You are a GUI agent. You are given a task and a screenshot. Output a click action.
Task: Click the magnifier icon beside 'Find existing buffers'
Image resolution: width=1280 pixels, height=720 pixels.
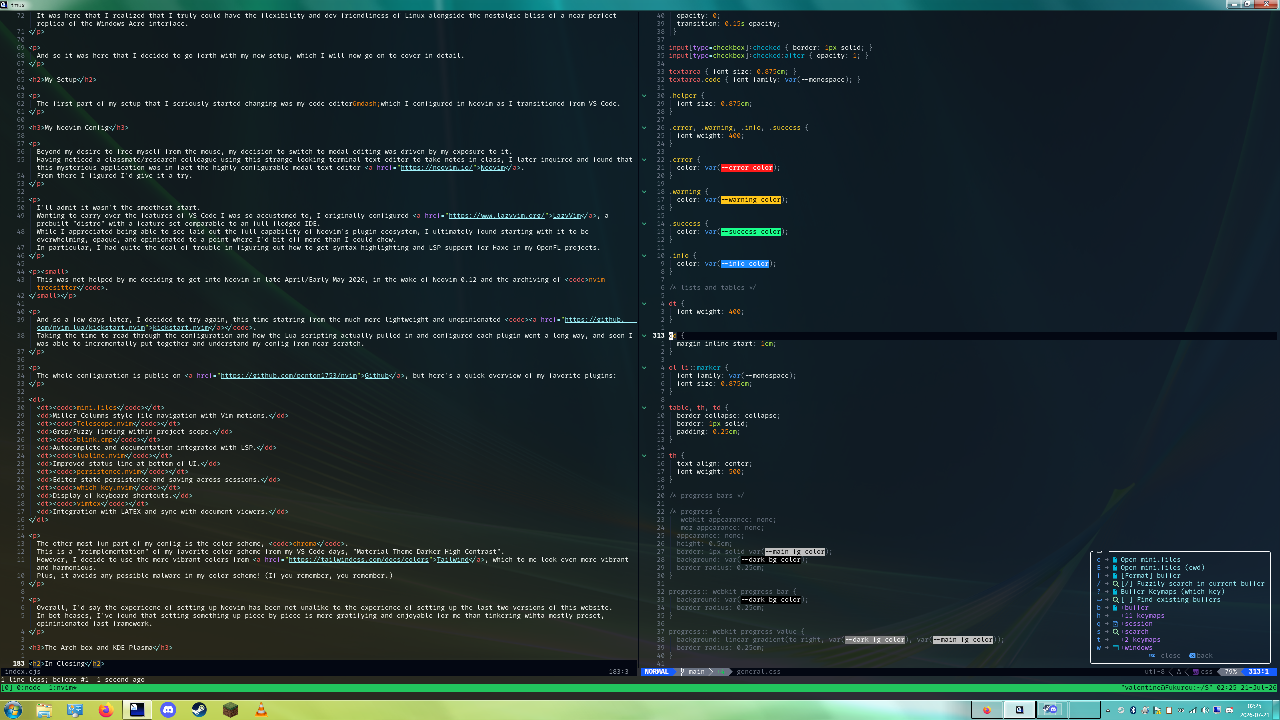pos(1115,600)
